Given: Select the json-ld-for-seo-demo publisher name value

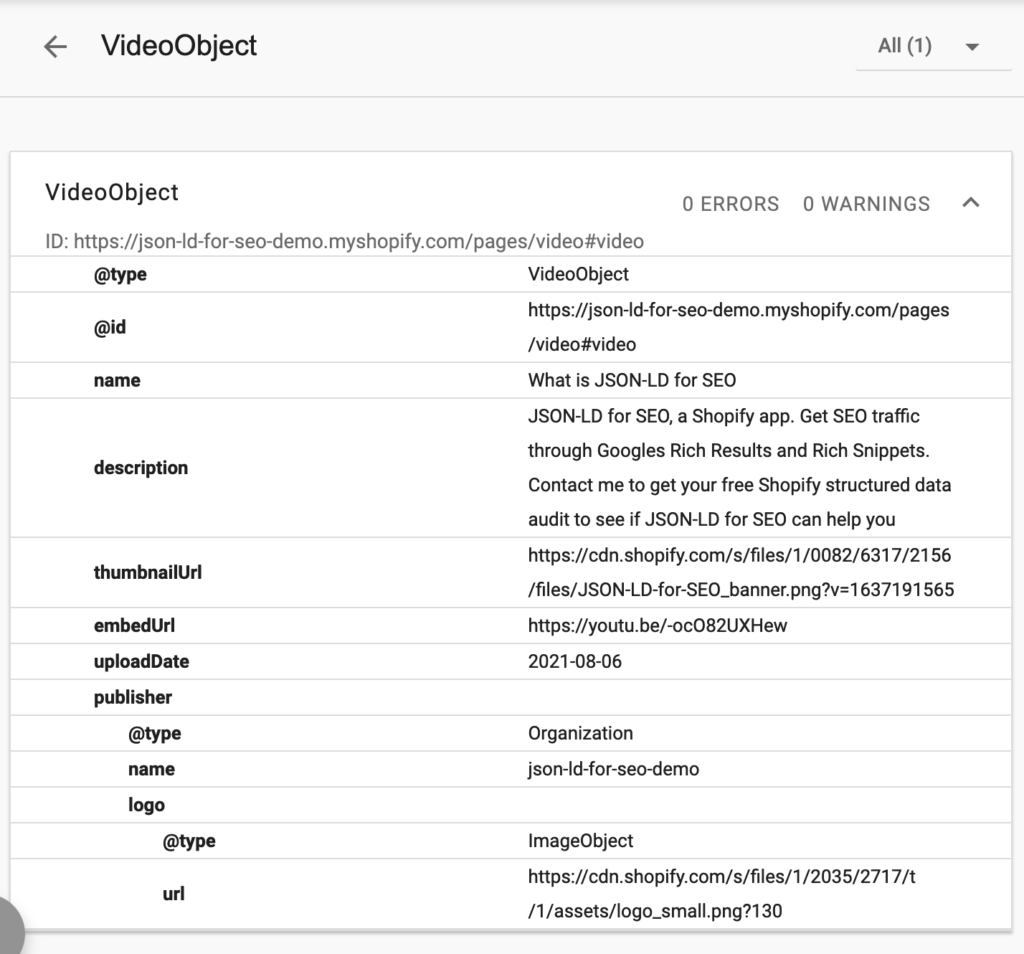Looking at the screenshot, I should pyautogui.click(x=613, y=769).
